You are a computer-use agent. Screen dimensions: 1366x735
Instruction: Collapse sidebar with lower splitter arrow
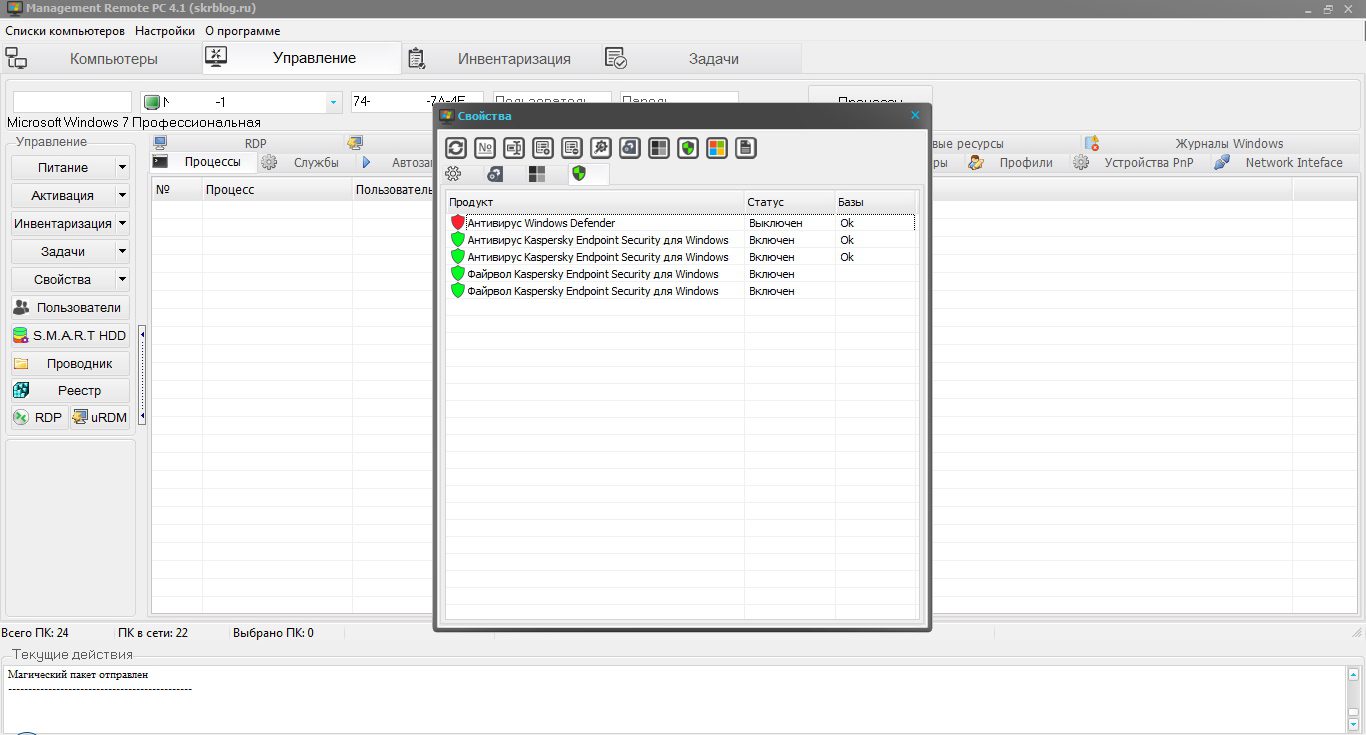142,416
